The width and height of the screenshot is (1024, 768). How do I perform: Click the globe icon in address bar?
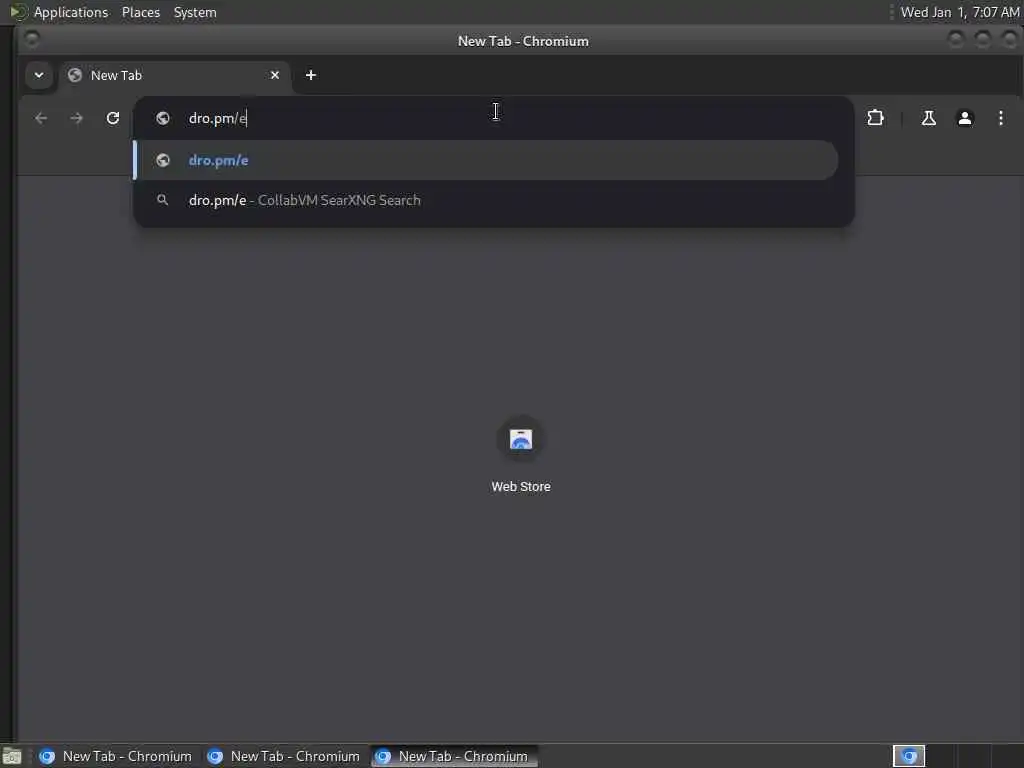(x=163, y=118)
